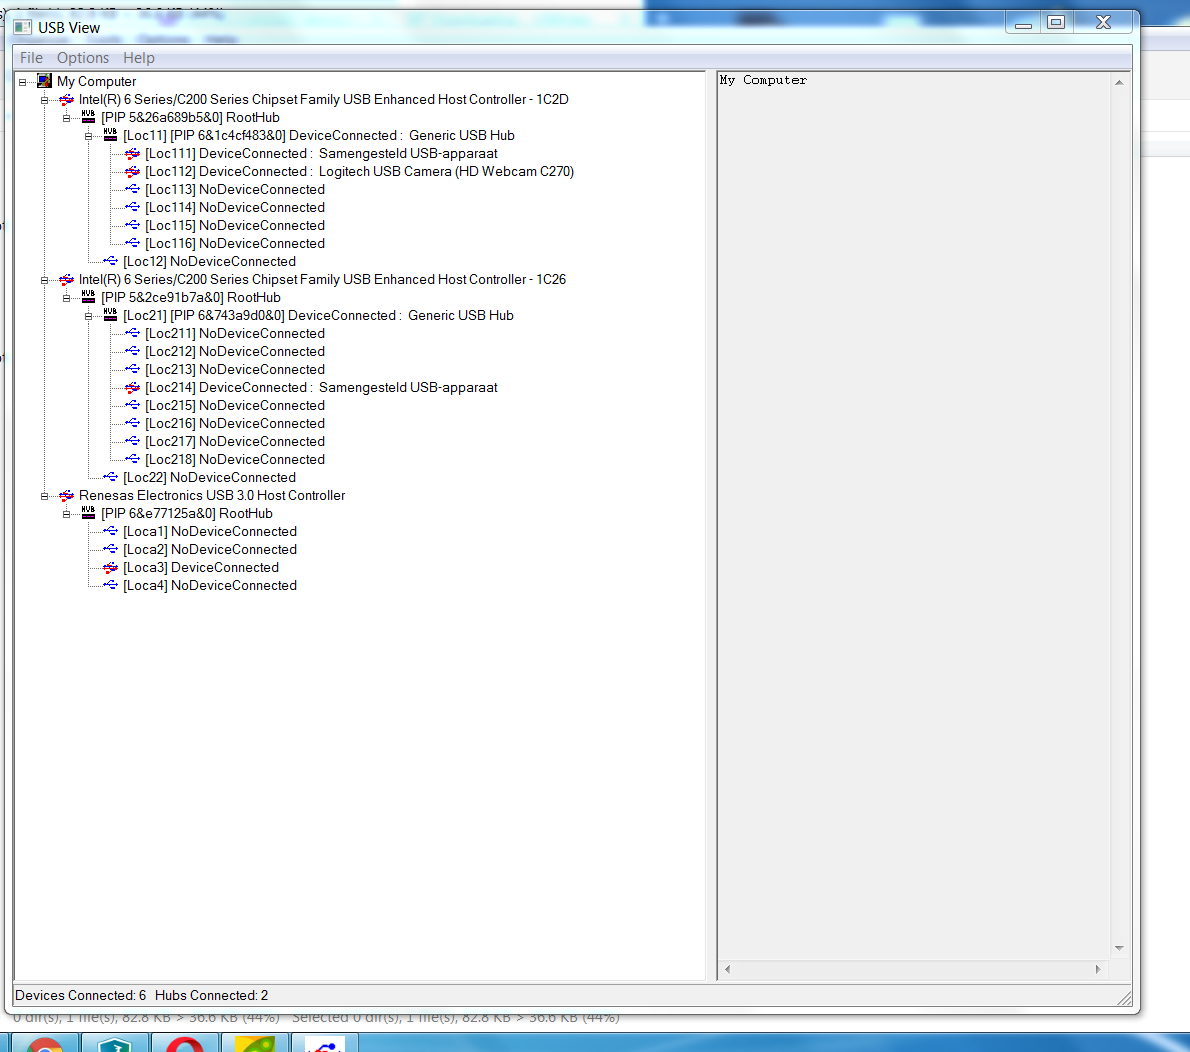This screenshot has height=1052, width=1190.
Task: Open the Help menu
Action: [x=139, y=58]
